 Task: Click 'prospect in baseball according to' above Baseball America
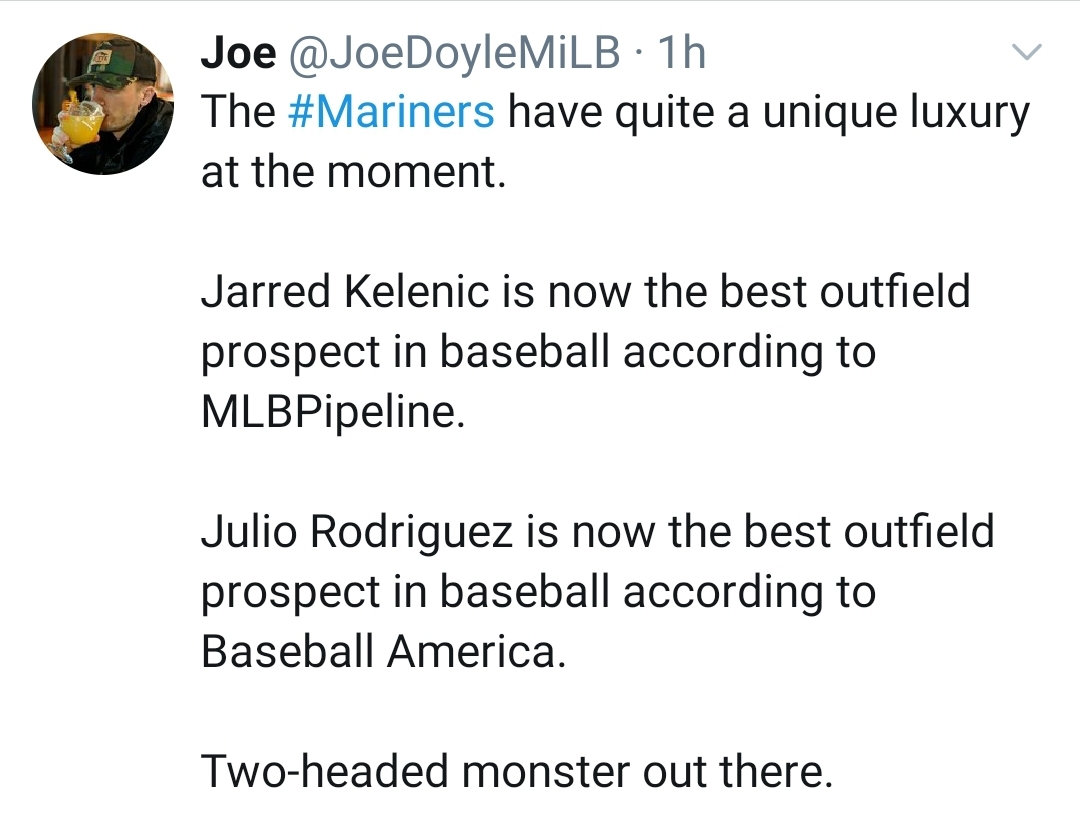[x=539, y=592]
